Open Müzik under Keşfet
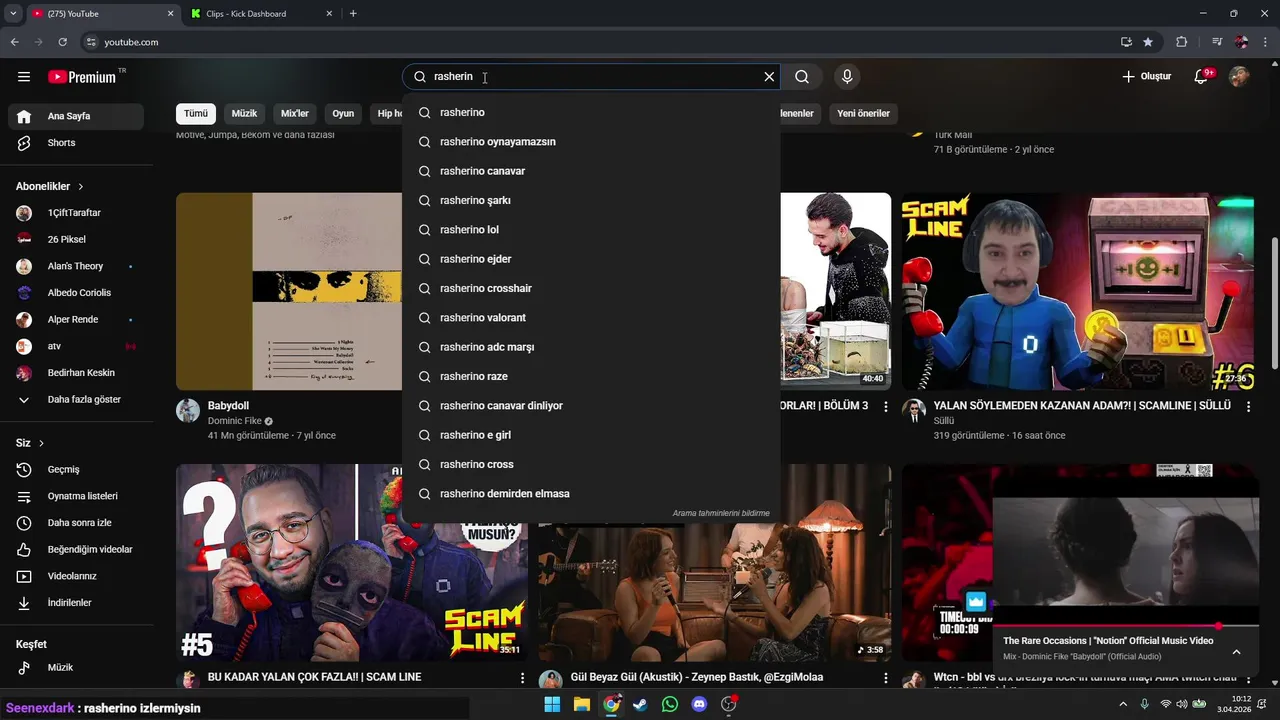This screenshot has width=1280, height=720. click(x=76, y=667)
